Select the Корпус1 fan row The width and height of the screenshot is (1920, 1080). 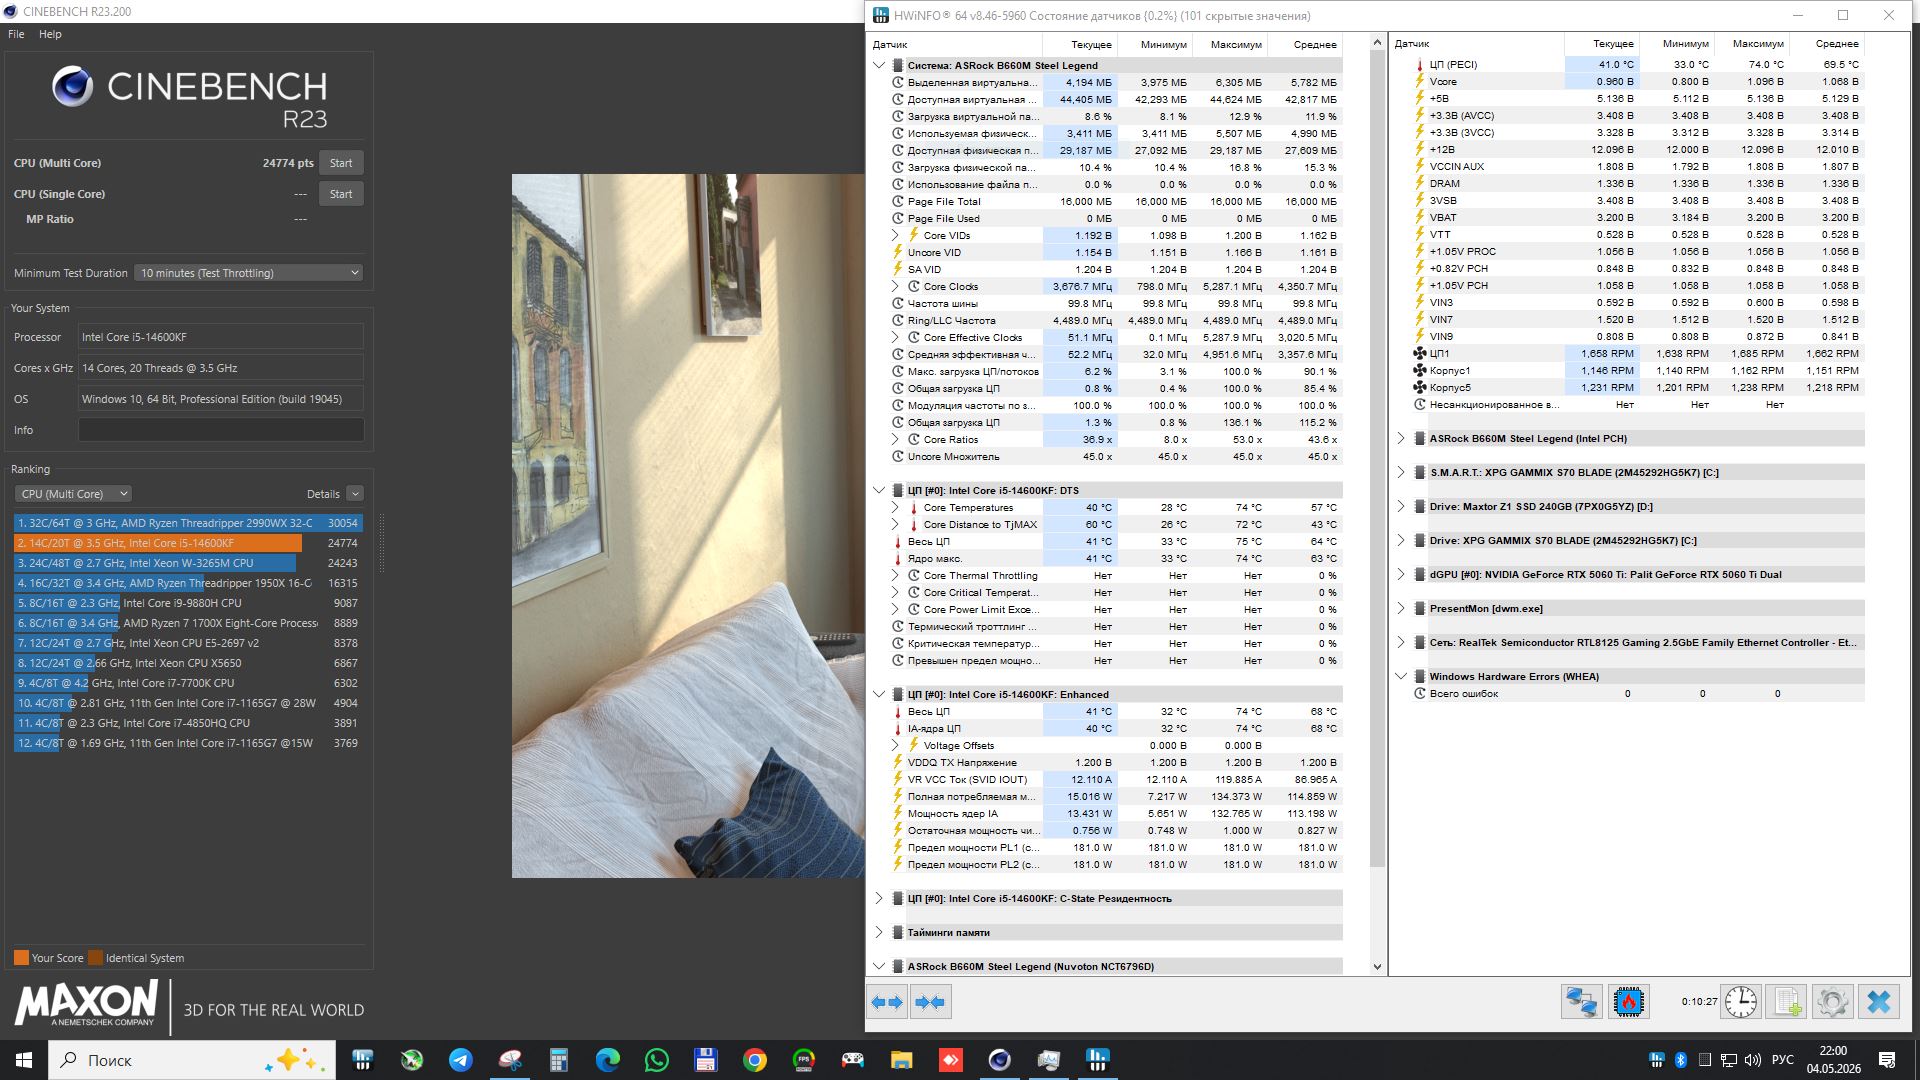1637,371
